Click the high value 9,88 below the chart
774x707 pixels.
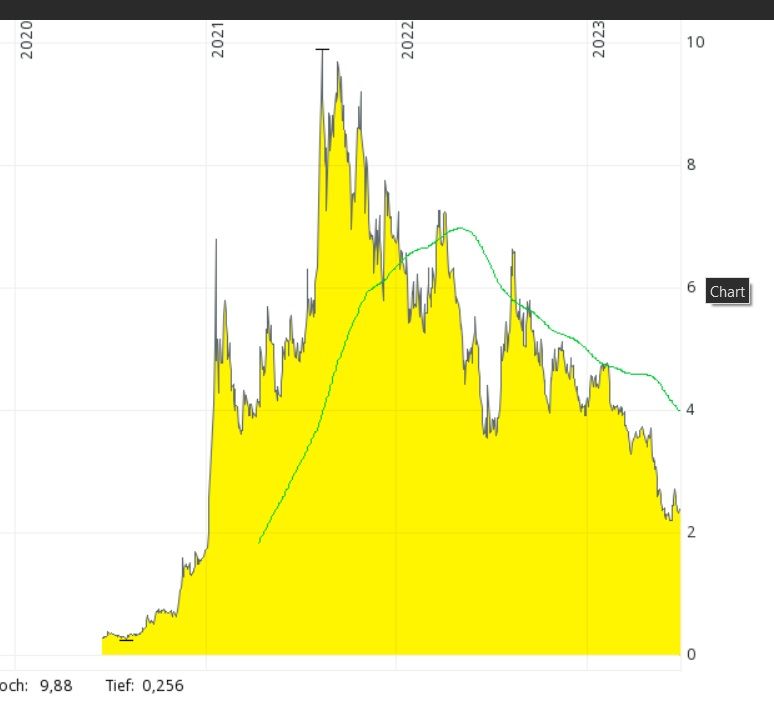tap(56, 686)
